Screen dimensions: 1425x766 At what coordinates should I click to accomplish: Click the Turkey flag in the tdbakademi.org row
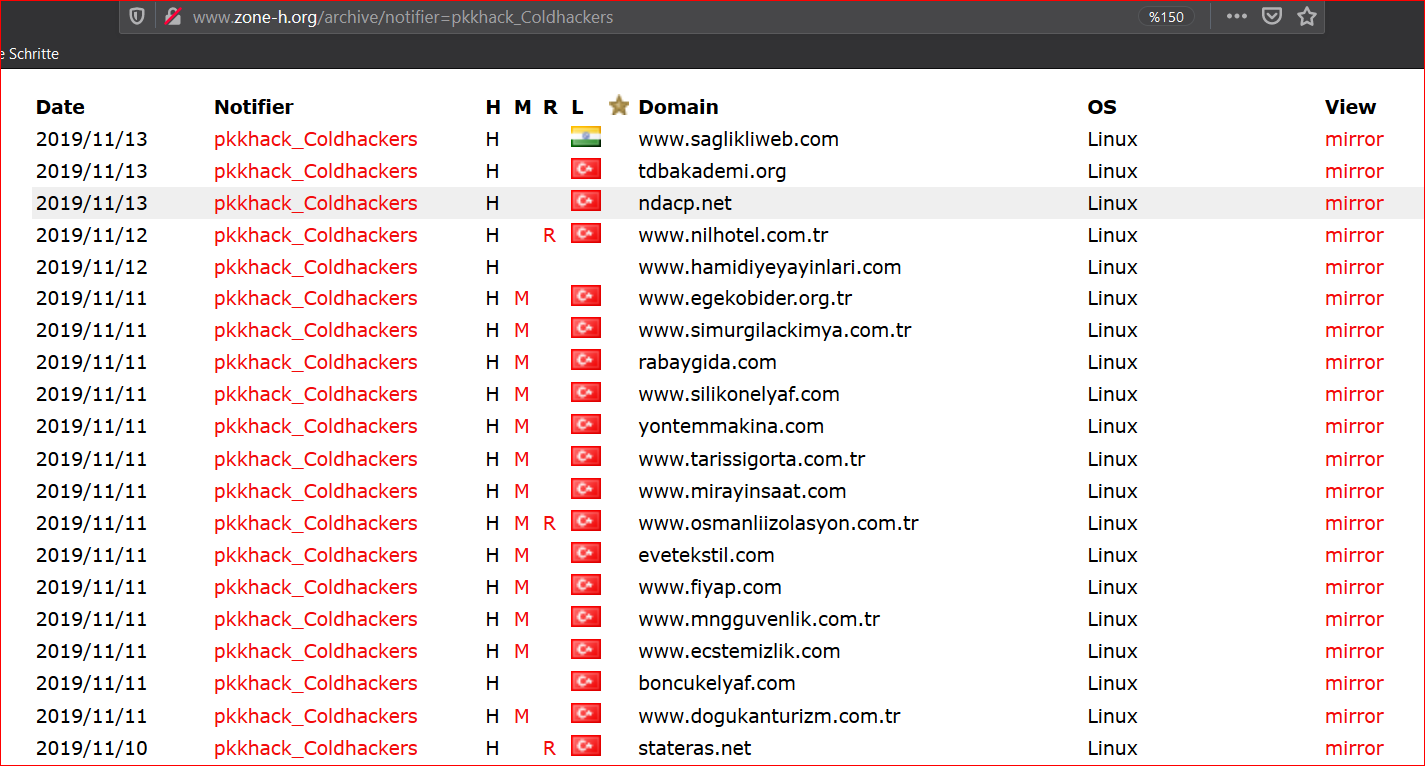point(585,170)
